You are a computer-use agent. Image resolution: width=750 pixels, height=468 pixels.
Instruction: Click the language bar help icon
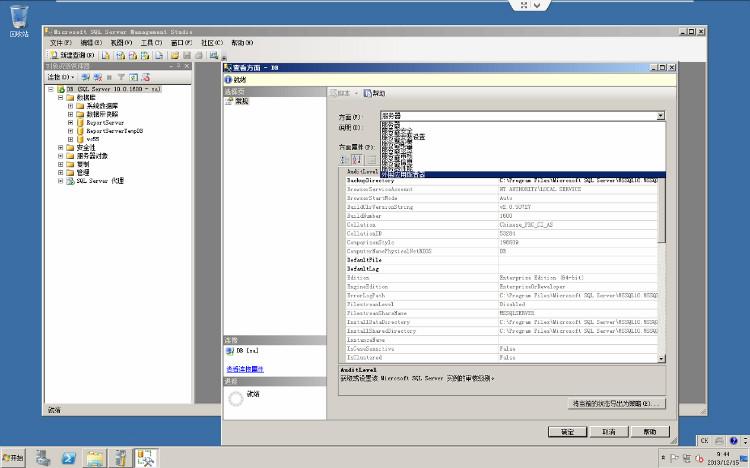[733, 440]
